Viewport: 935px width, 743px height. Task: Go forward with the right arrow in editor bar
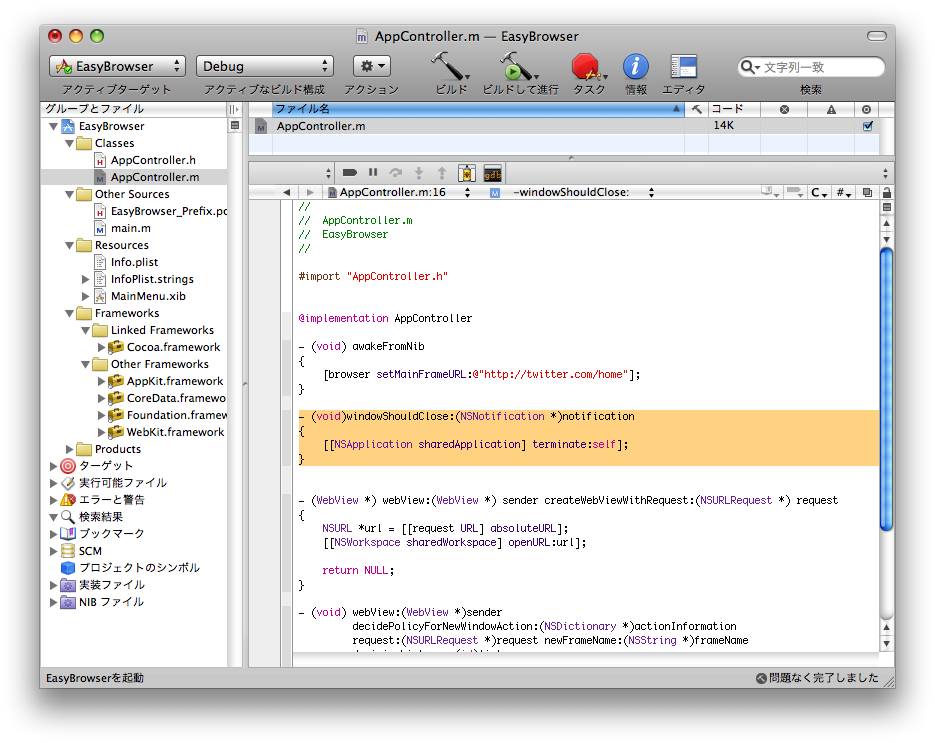pos(309,192)
